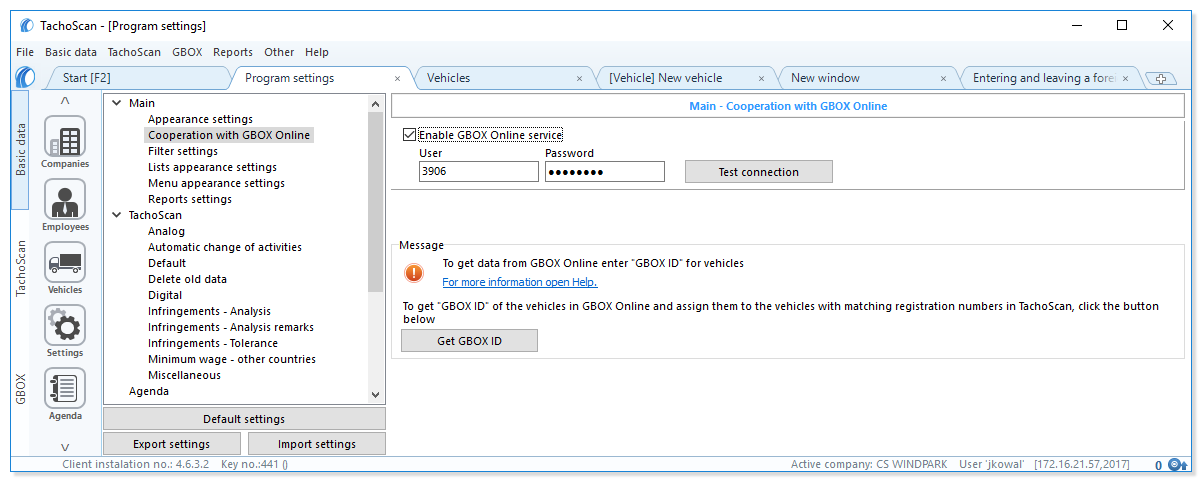The width and height of the screenshot is (1202, 482).
Task: Select Filter settings in tree
Action: pos(183,151)
